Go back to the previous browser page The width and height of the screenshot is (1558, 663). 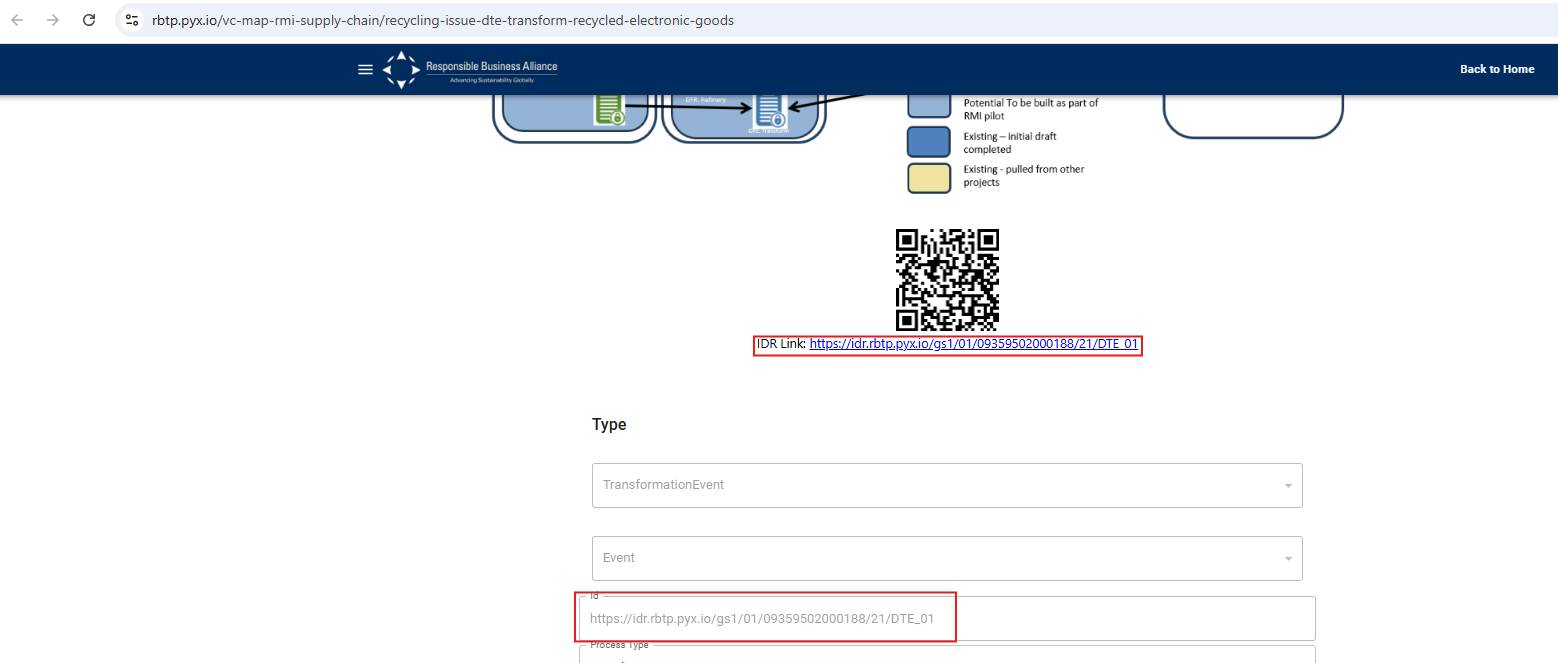(x=17, y=20)
